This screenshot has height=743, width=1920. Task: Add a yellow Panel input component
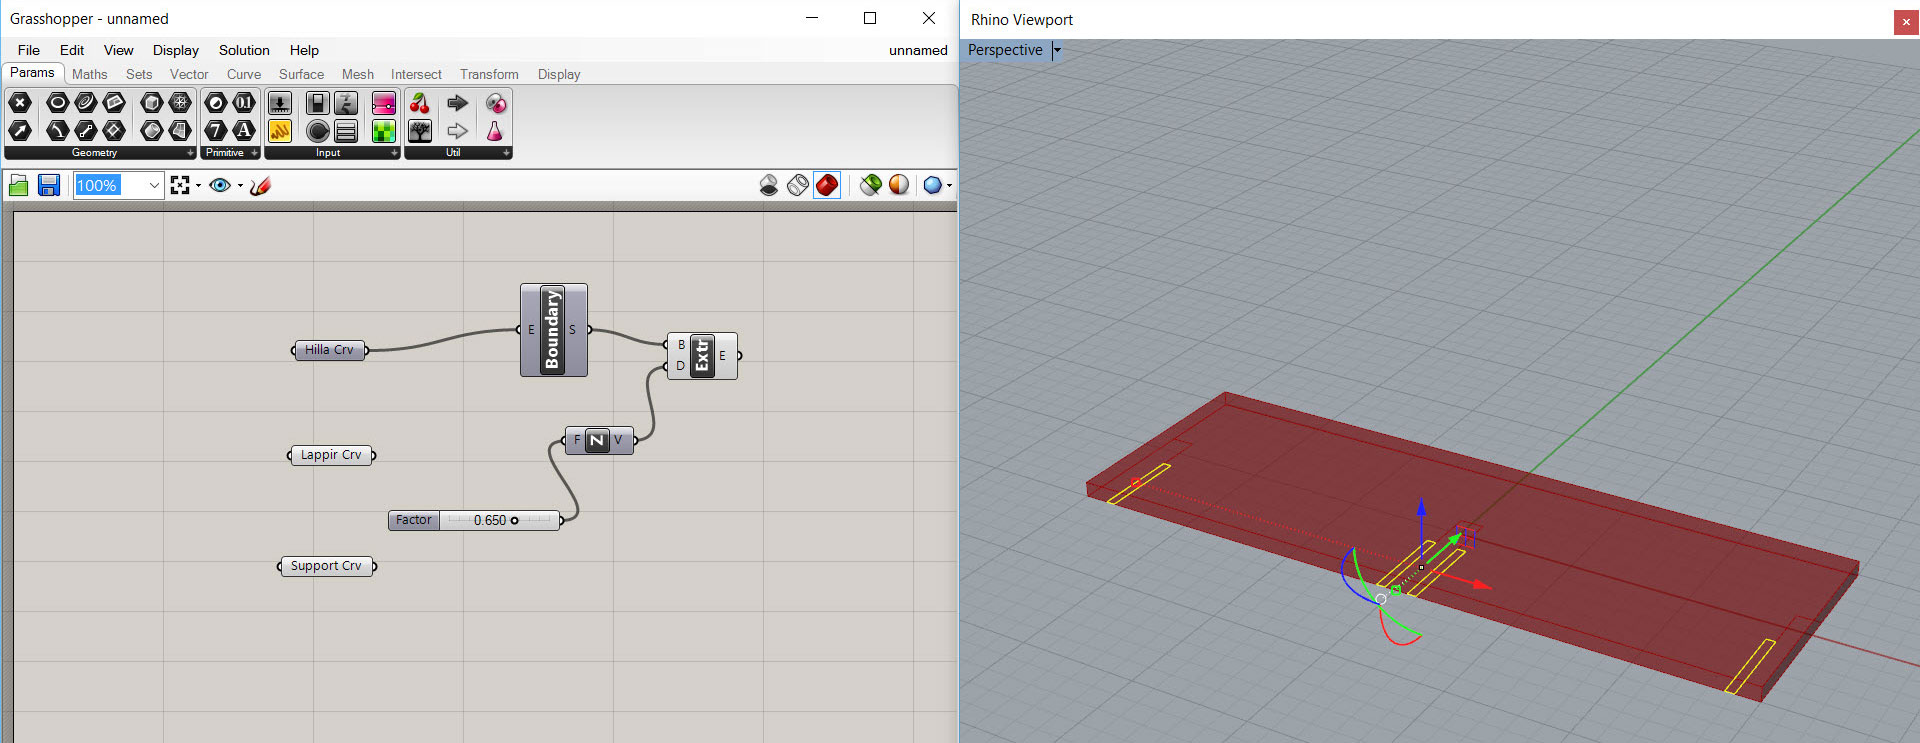[280, 131]
